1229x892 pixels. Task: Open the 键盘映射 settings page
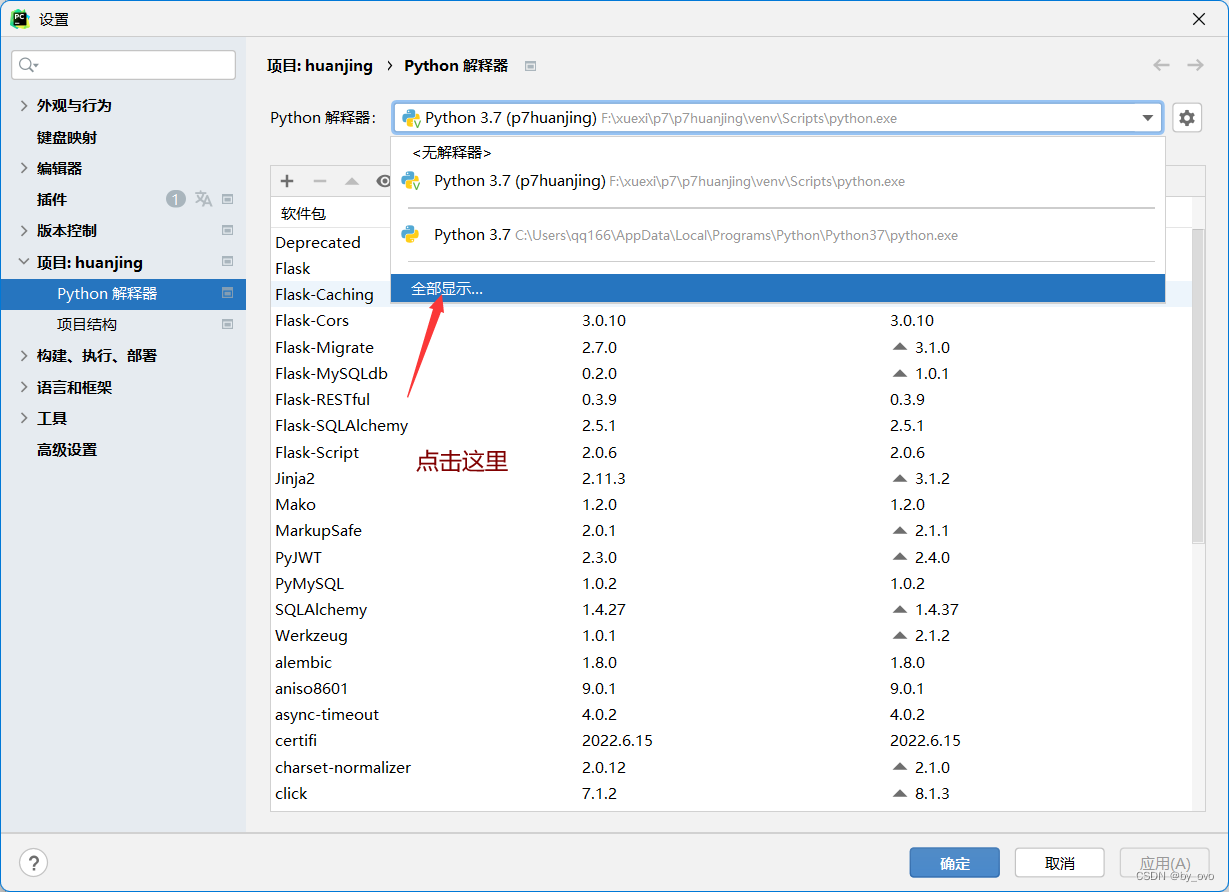click(67, 138)
